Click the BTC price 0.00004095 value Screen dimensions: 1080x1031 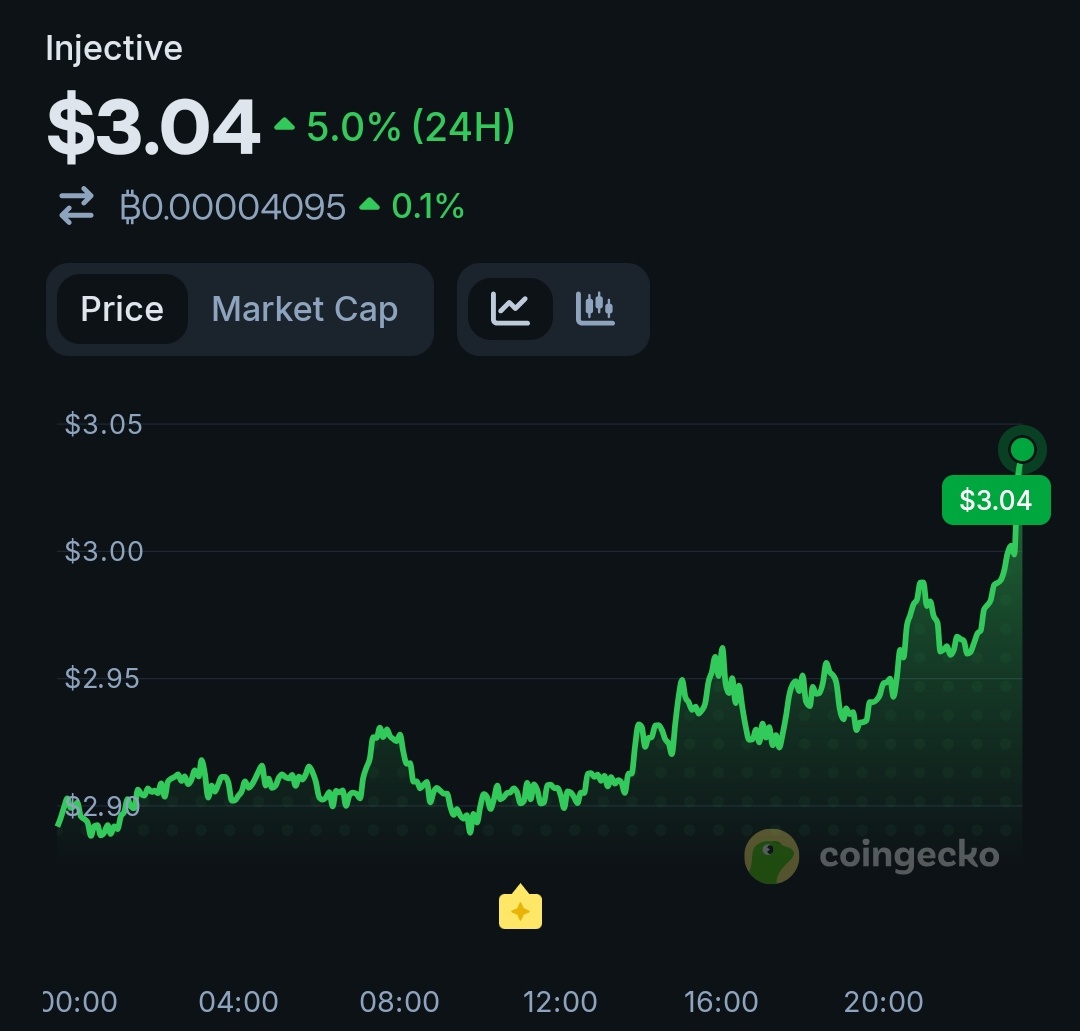tap(232, 207)
